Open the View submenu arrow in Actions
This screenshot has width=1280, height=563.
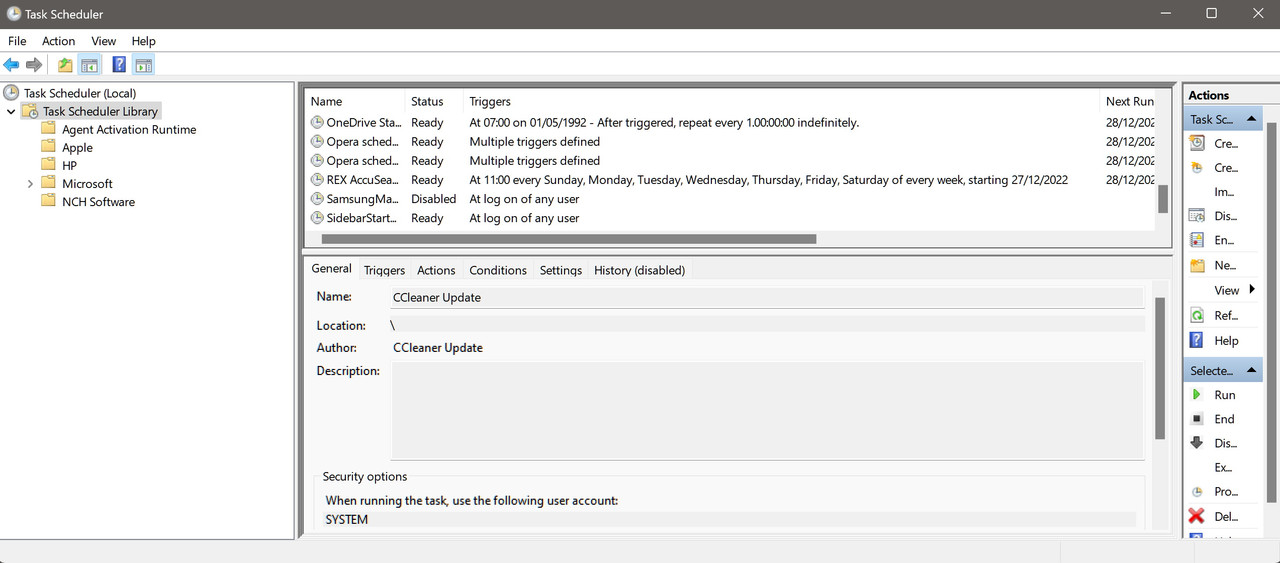tap(1252, 290)
